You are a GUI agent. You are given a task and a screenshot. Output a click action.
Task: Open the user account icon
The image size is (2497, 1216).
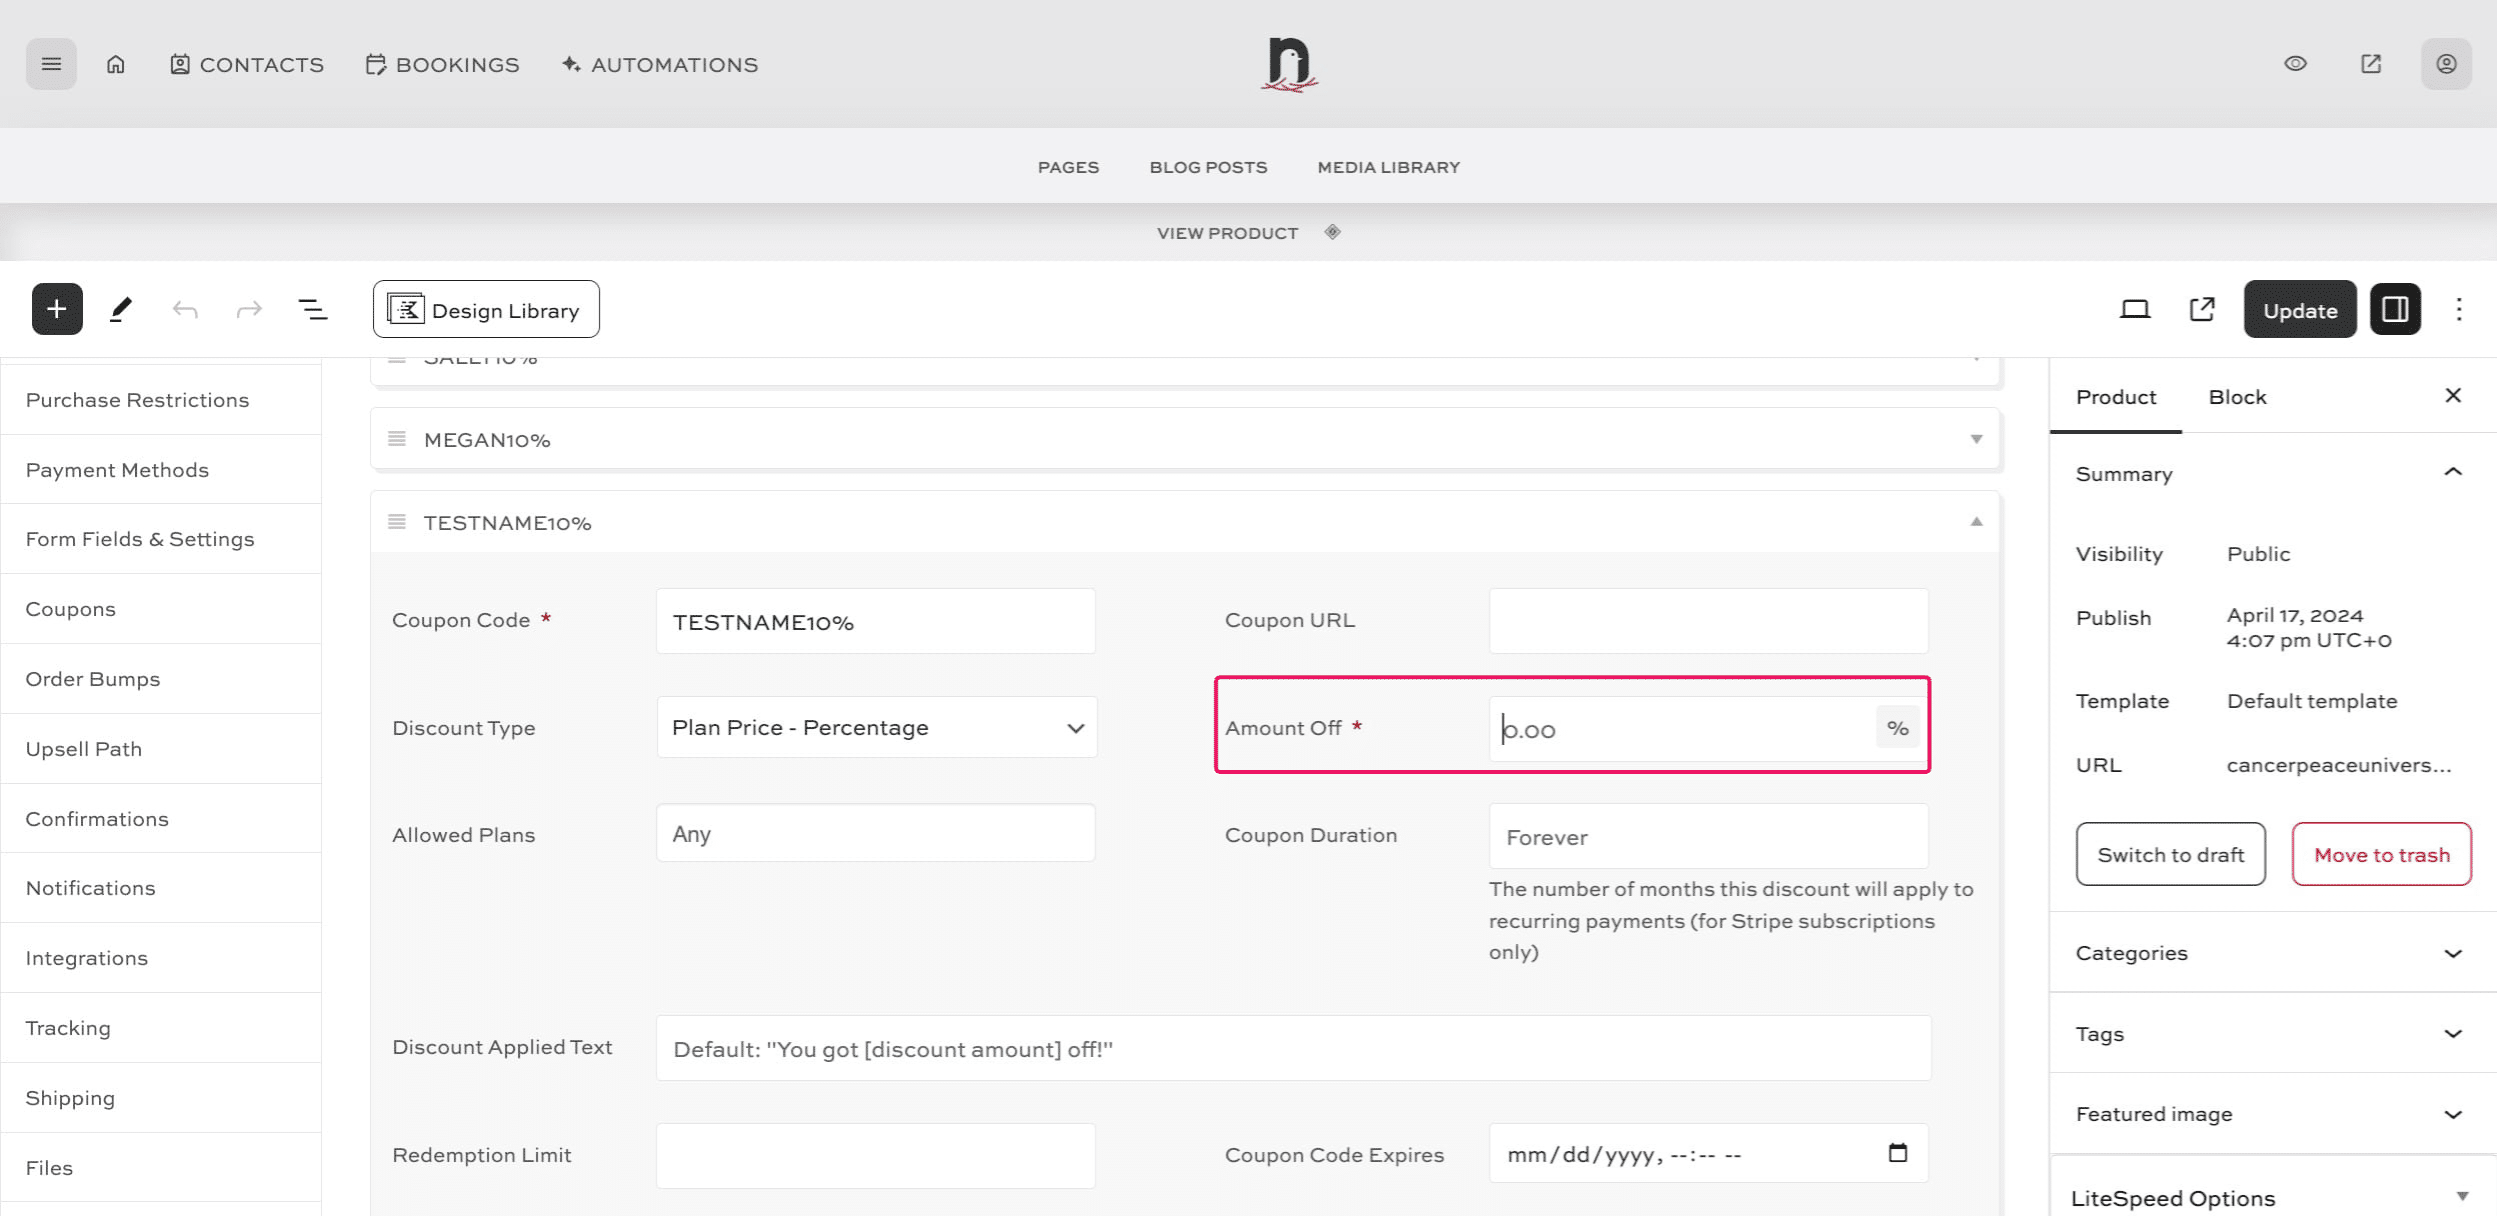(x=2446, y=64)
